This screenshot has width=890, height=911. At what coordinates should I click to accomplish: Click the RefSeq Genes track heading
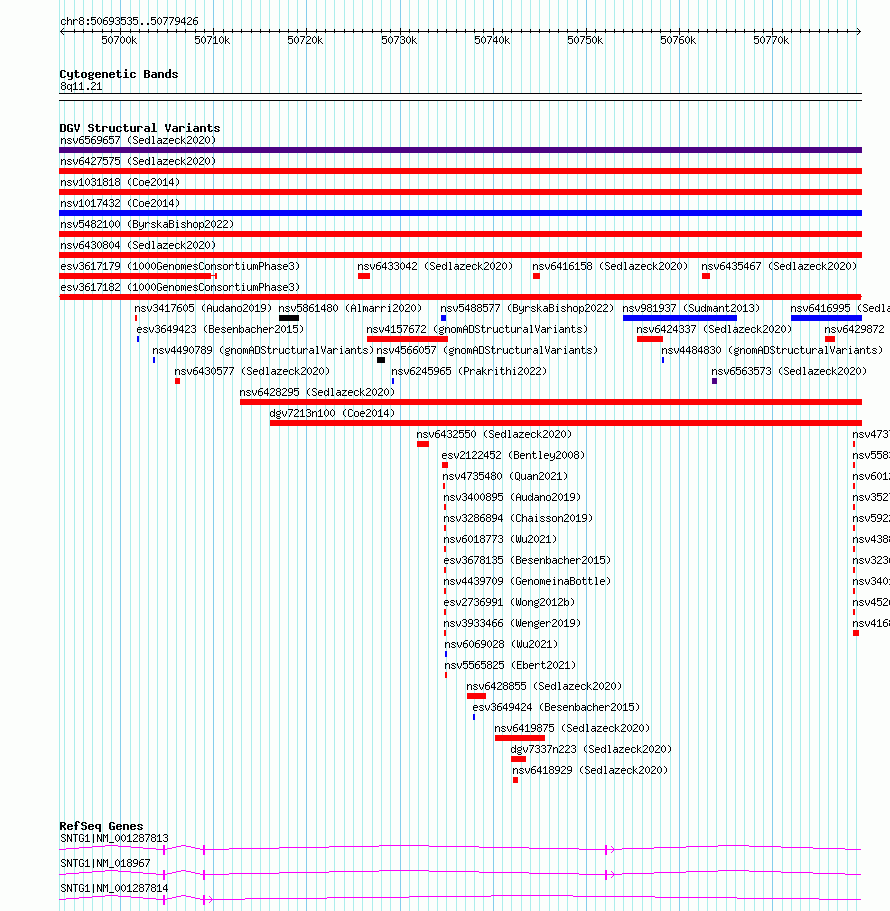coord(101,826)
